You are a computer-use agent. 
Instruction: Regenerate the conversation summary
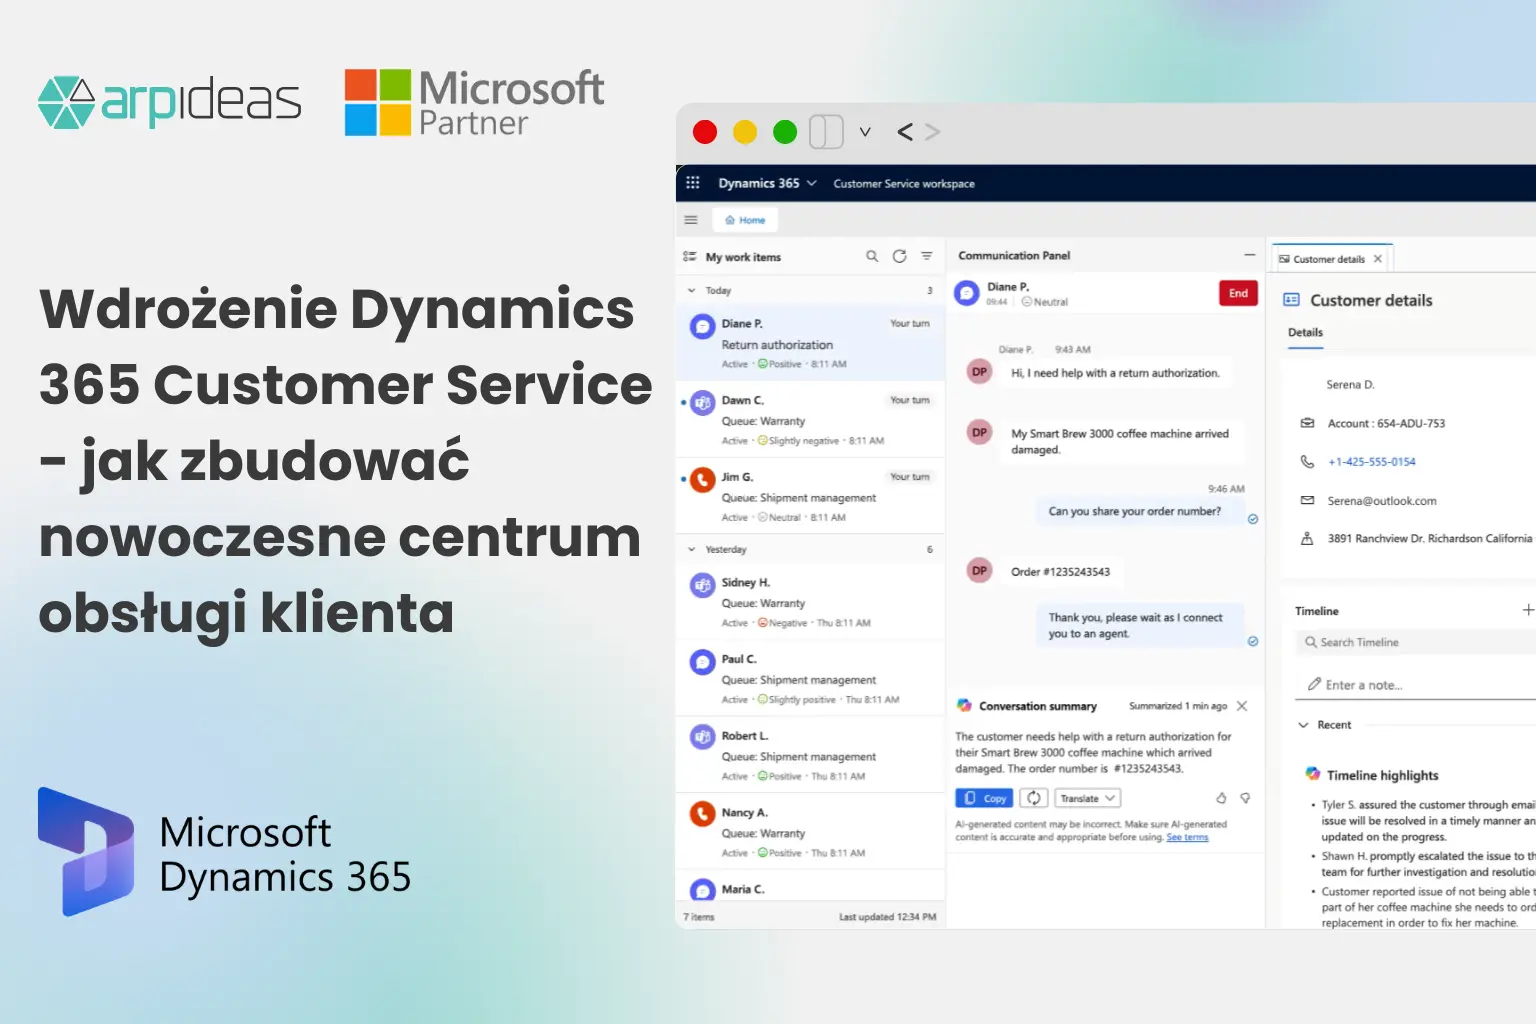click(x=1034, y=798)
